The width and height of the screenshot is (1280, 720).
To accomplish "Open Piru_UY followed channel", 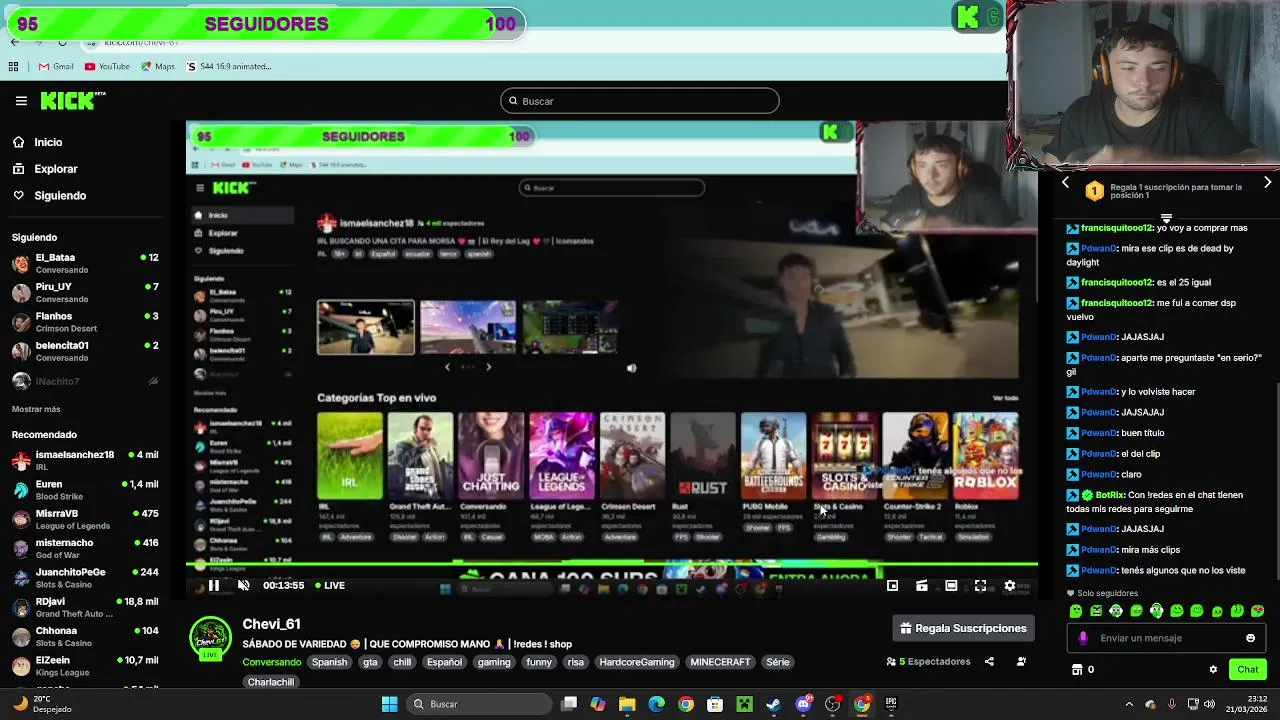I will pyautogui.click(x=85, y=293).
